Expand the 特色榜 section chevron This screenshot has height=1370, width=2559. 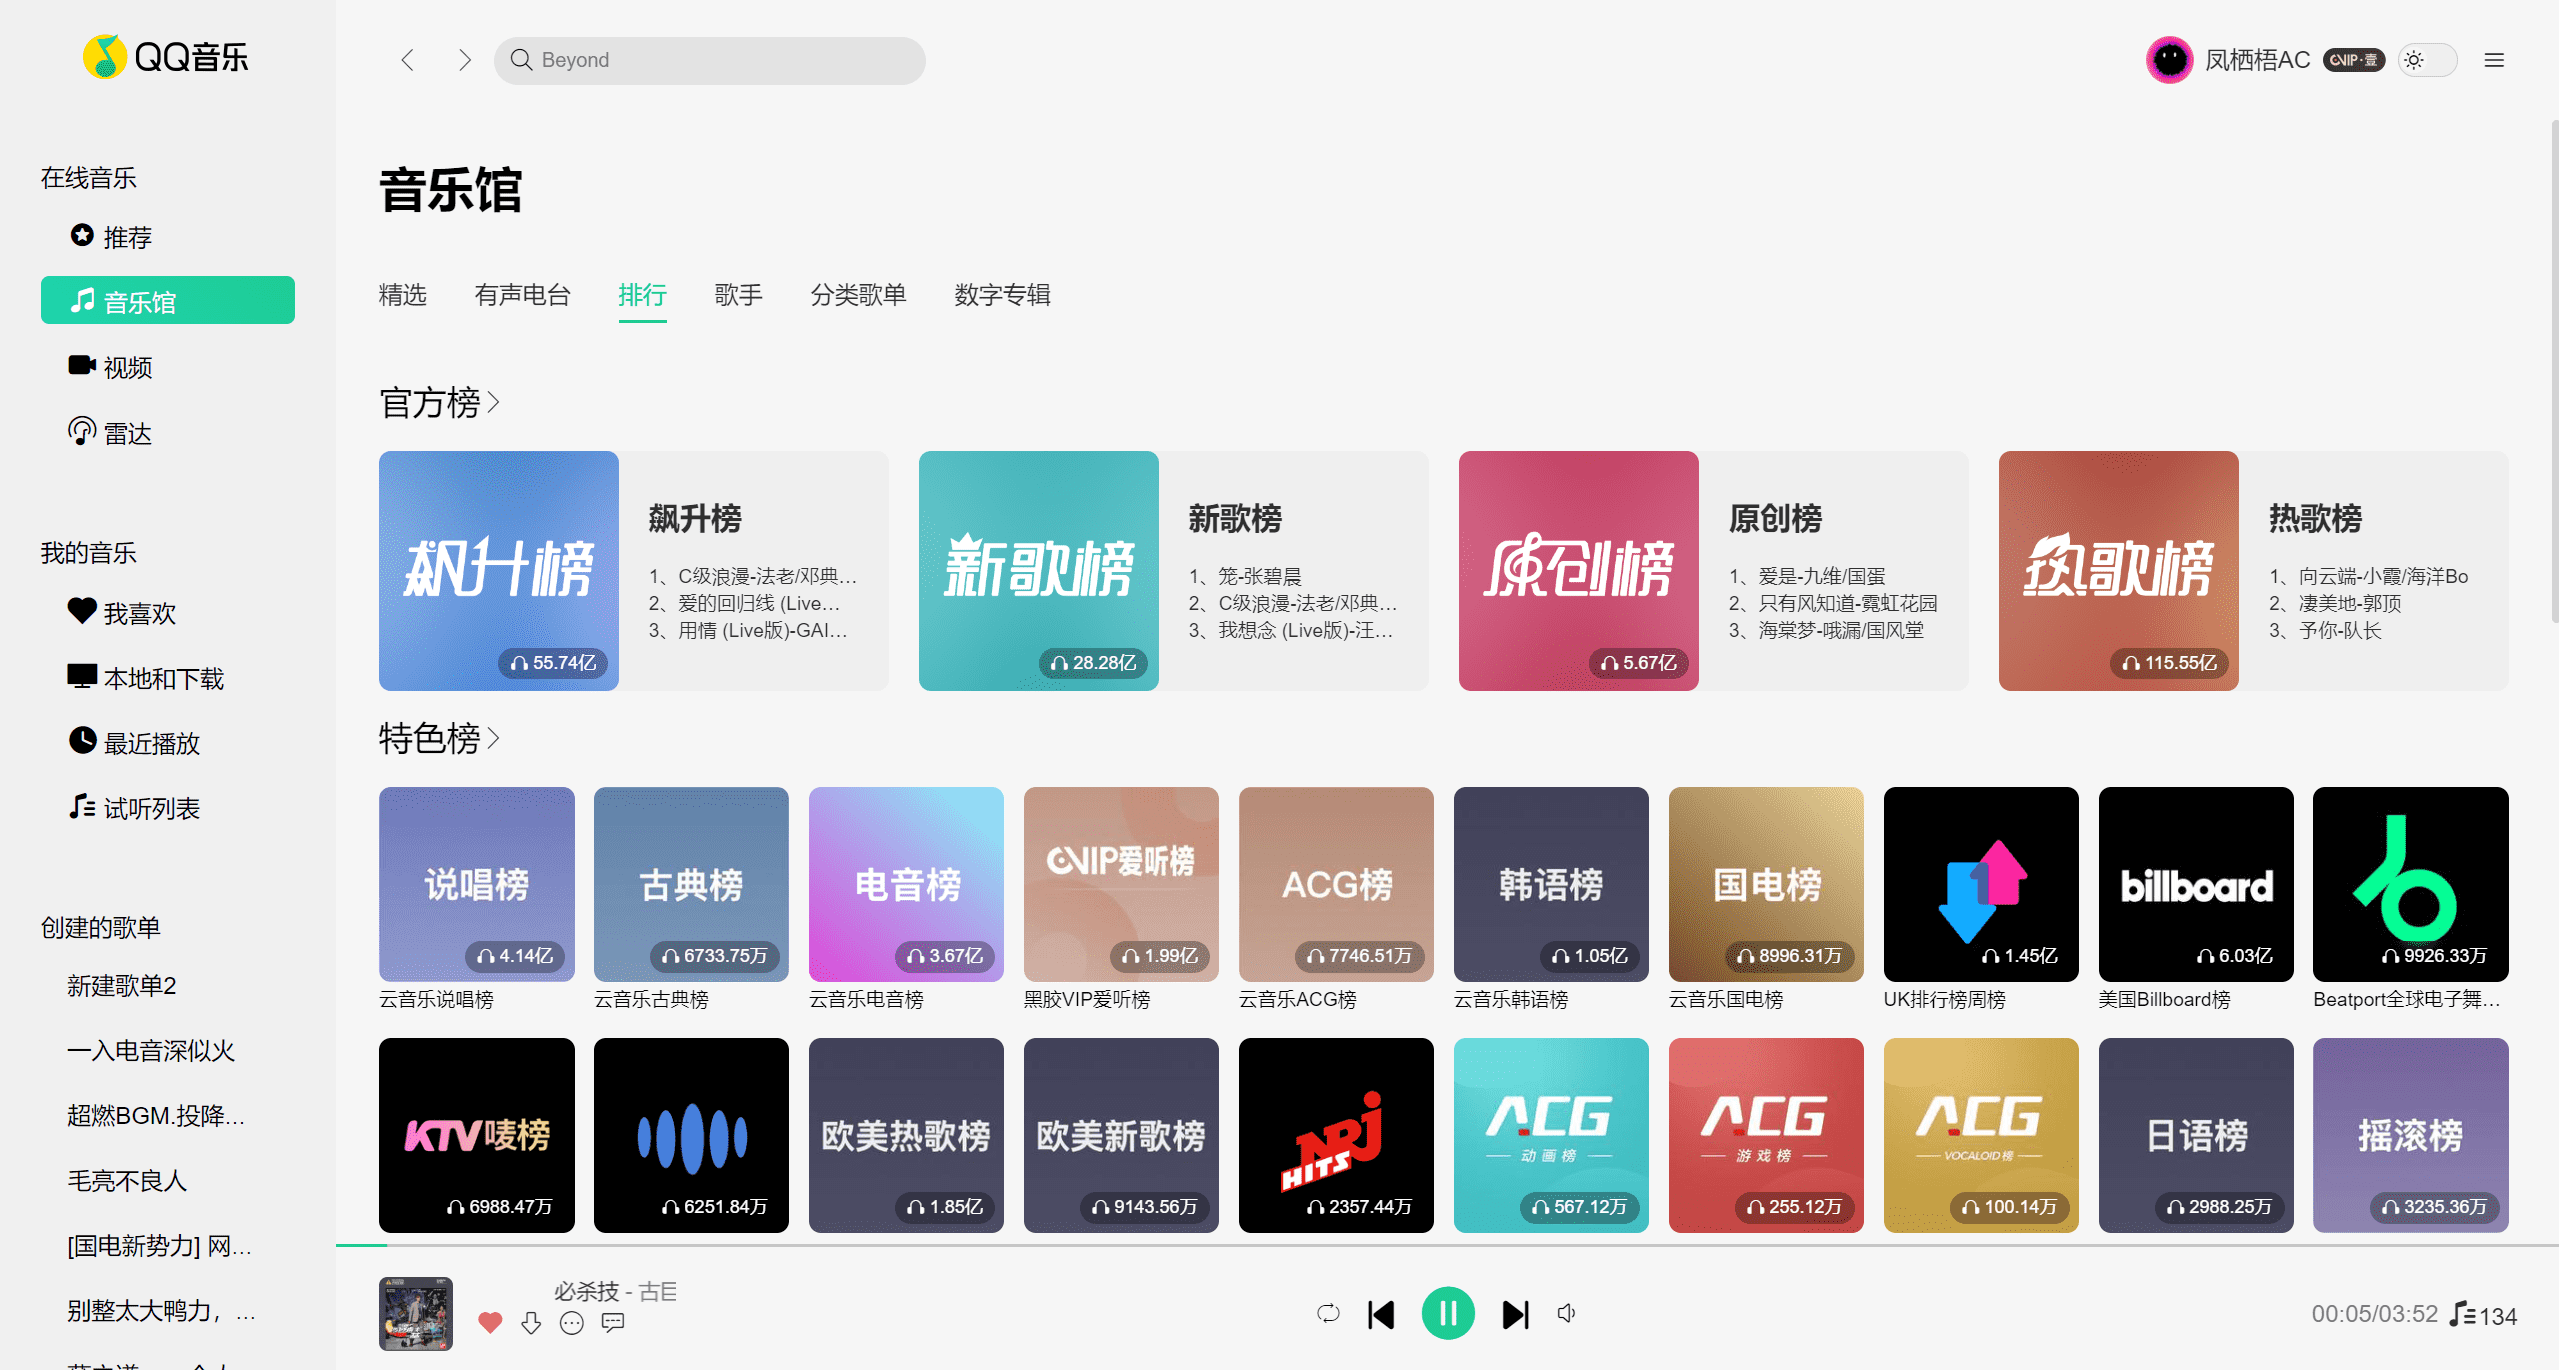(x=493, y=739)
